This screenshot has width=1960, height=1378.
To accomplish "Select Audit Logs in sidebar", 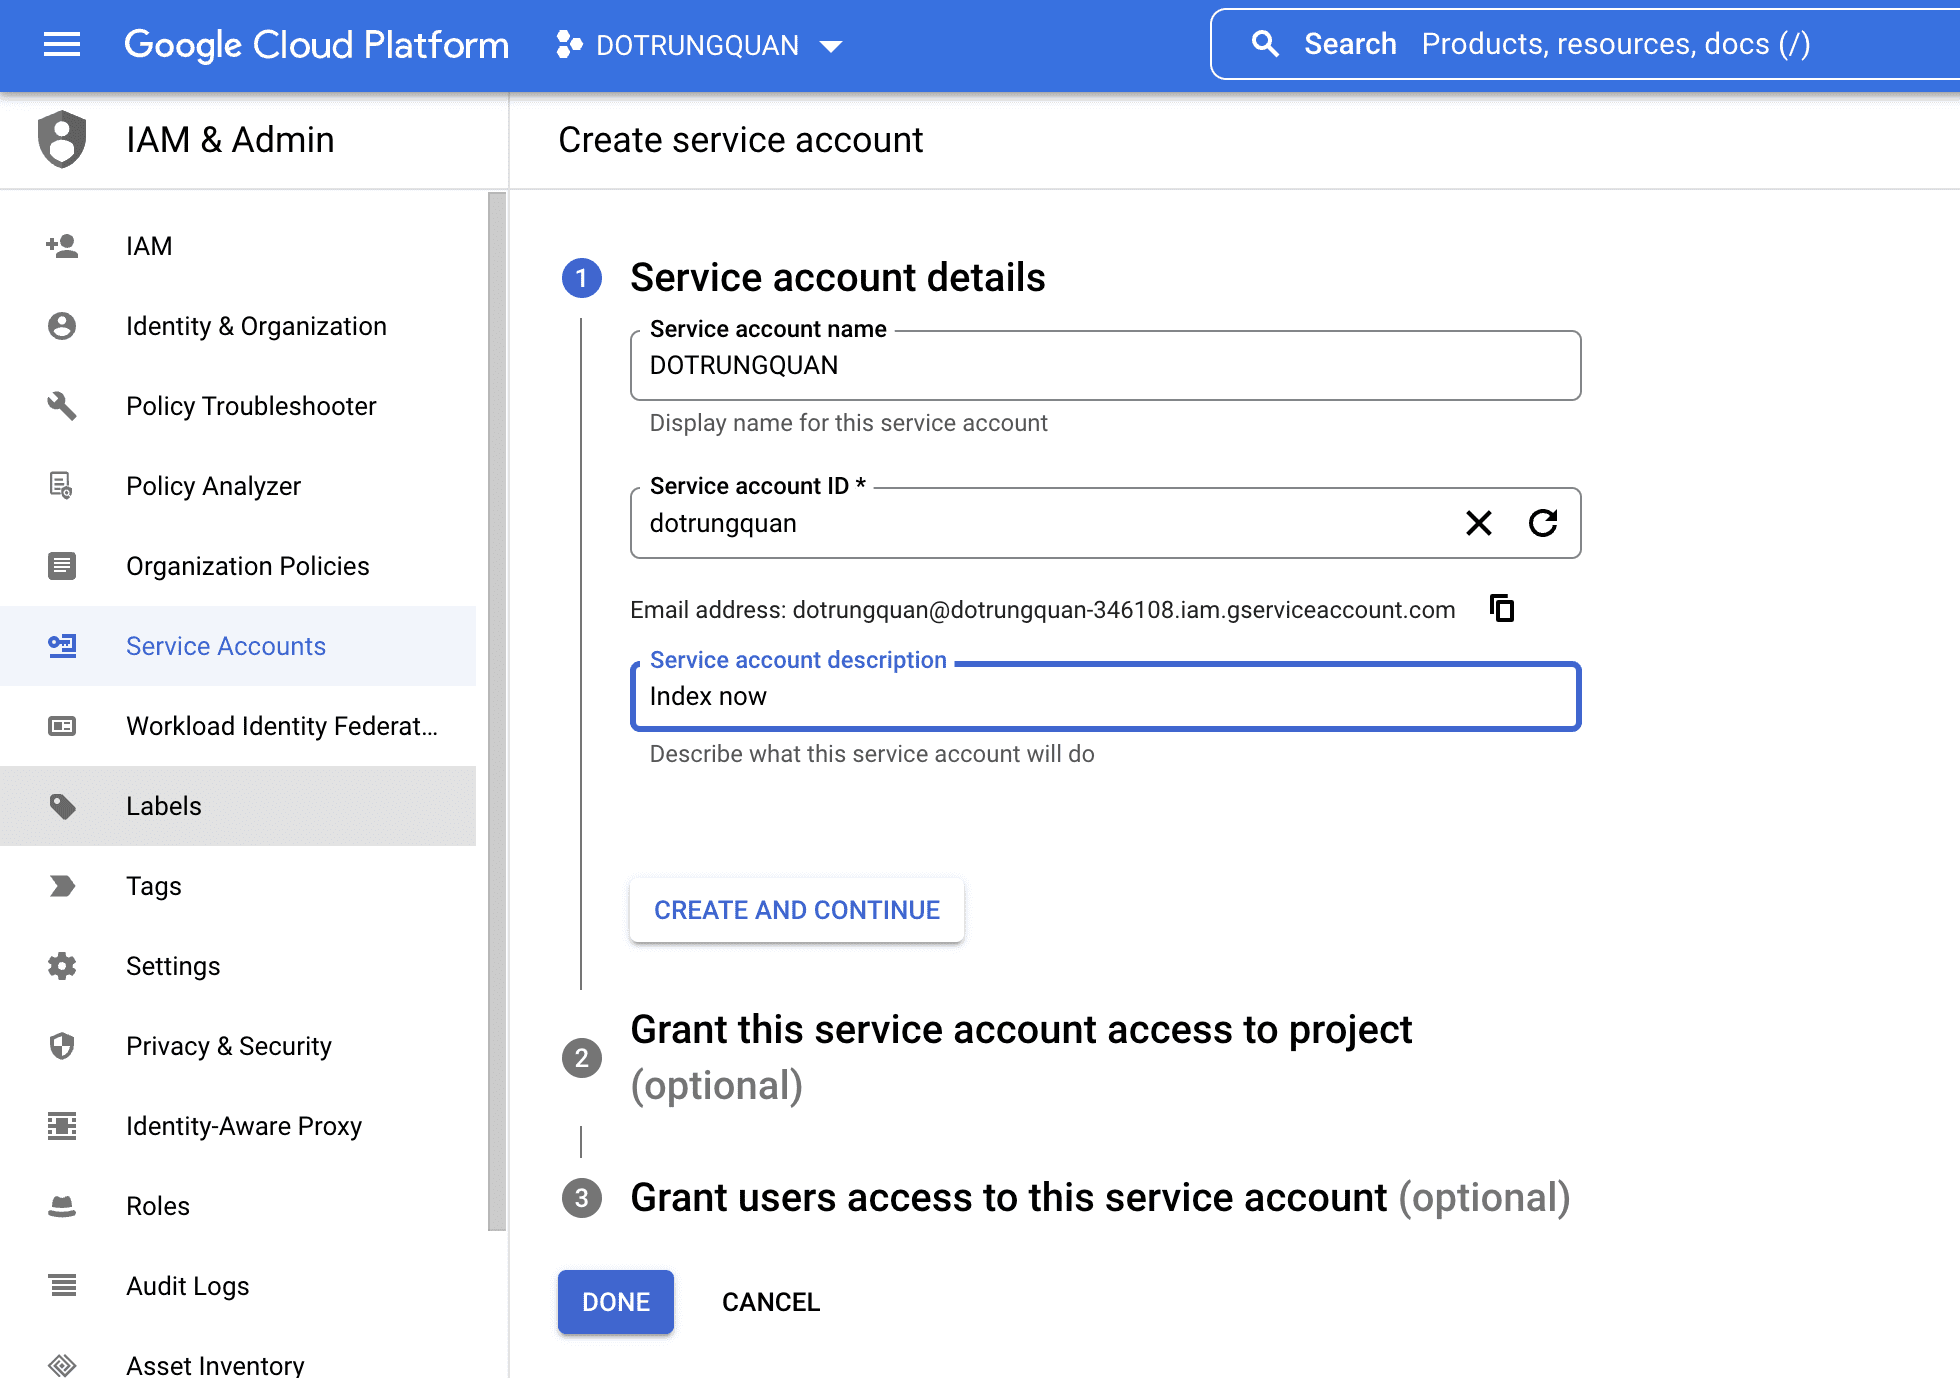I will [187, 1286].
